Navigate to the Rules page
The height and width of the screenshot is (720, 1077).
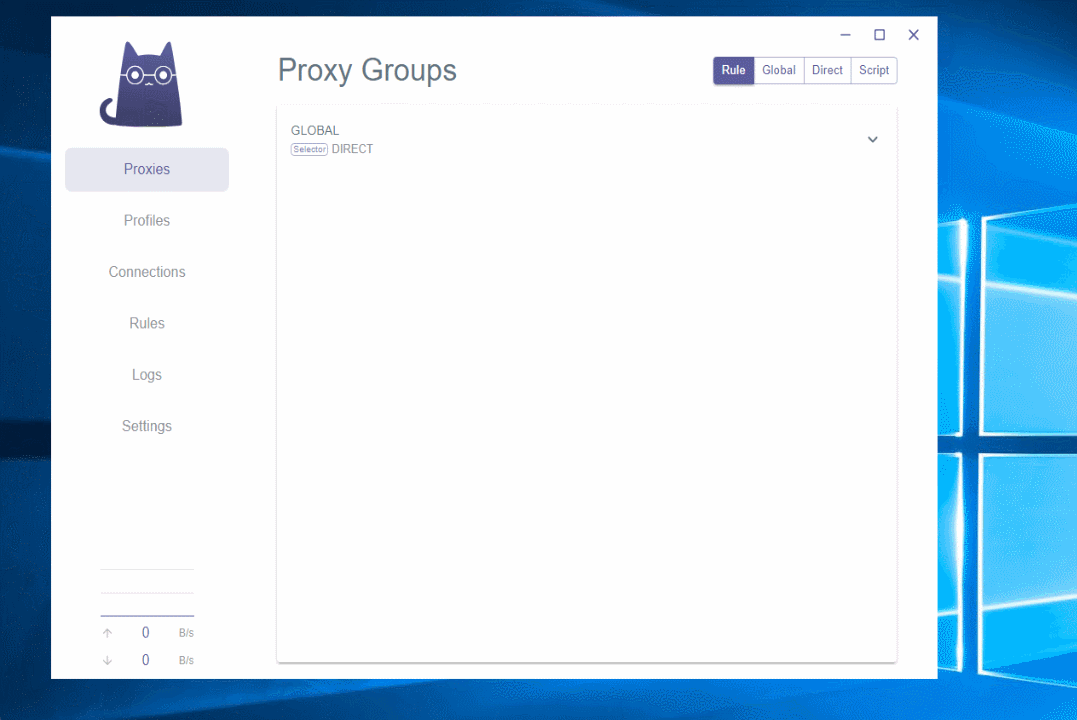(x=147, y=324)
